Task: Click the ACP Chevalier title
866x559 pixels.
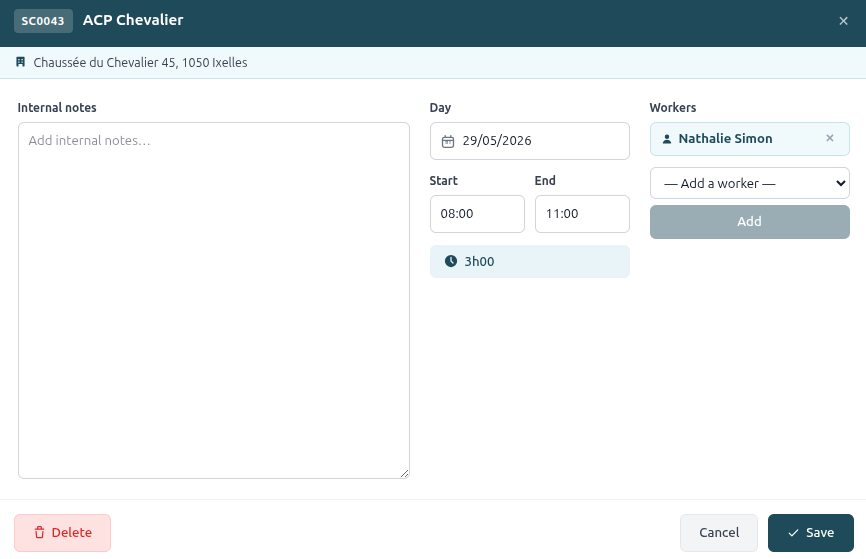Action: 133,20
